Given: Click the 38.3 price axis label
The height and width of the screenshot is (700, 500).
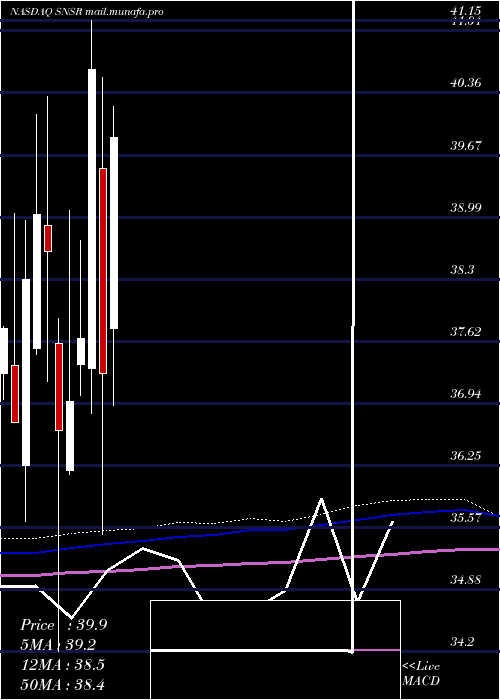Looking at the screenshot, I should [x=462, y=270].
